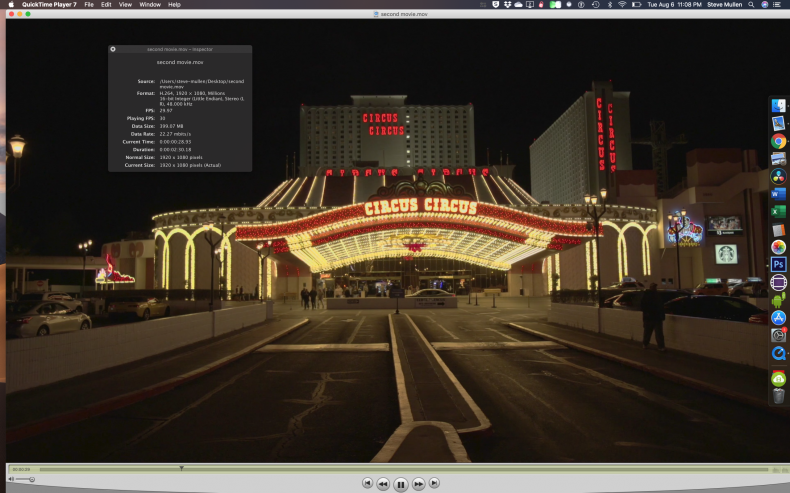
Task: Click the Current Size value in Inspector
Action: coord(190,165)
